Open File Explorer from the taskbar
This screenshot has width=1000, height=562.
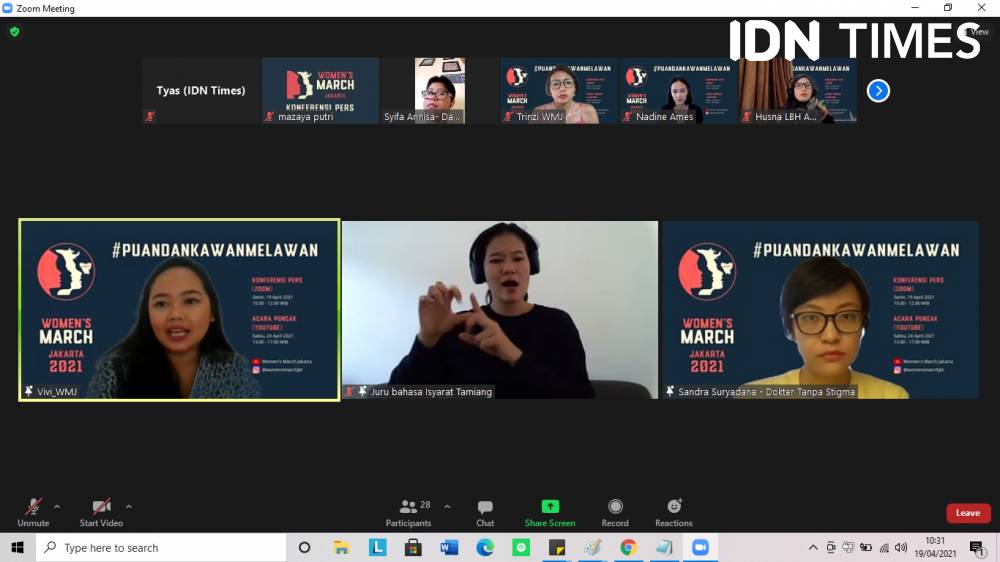coord(341,548)
